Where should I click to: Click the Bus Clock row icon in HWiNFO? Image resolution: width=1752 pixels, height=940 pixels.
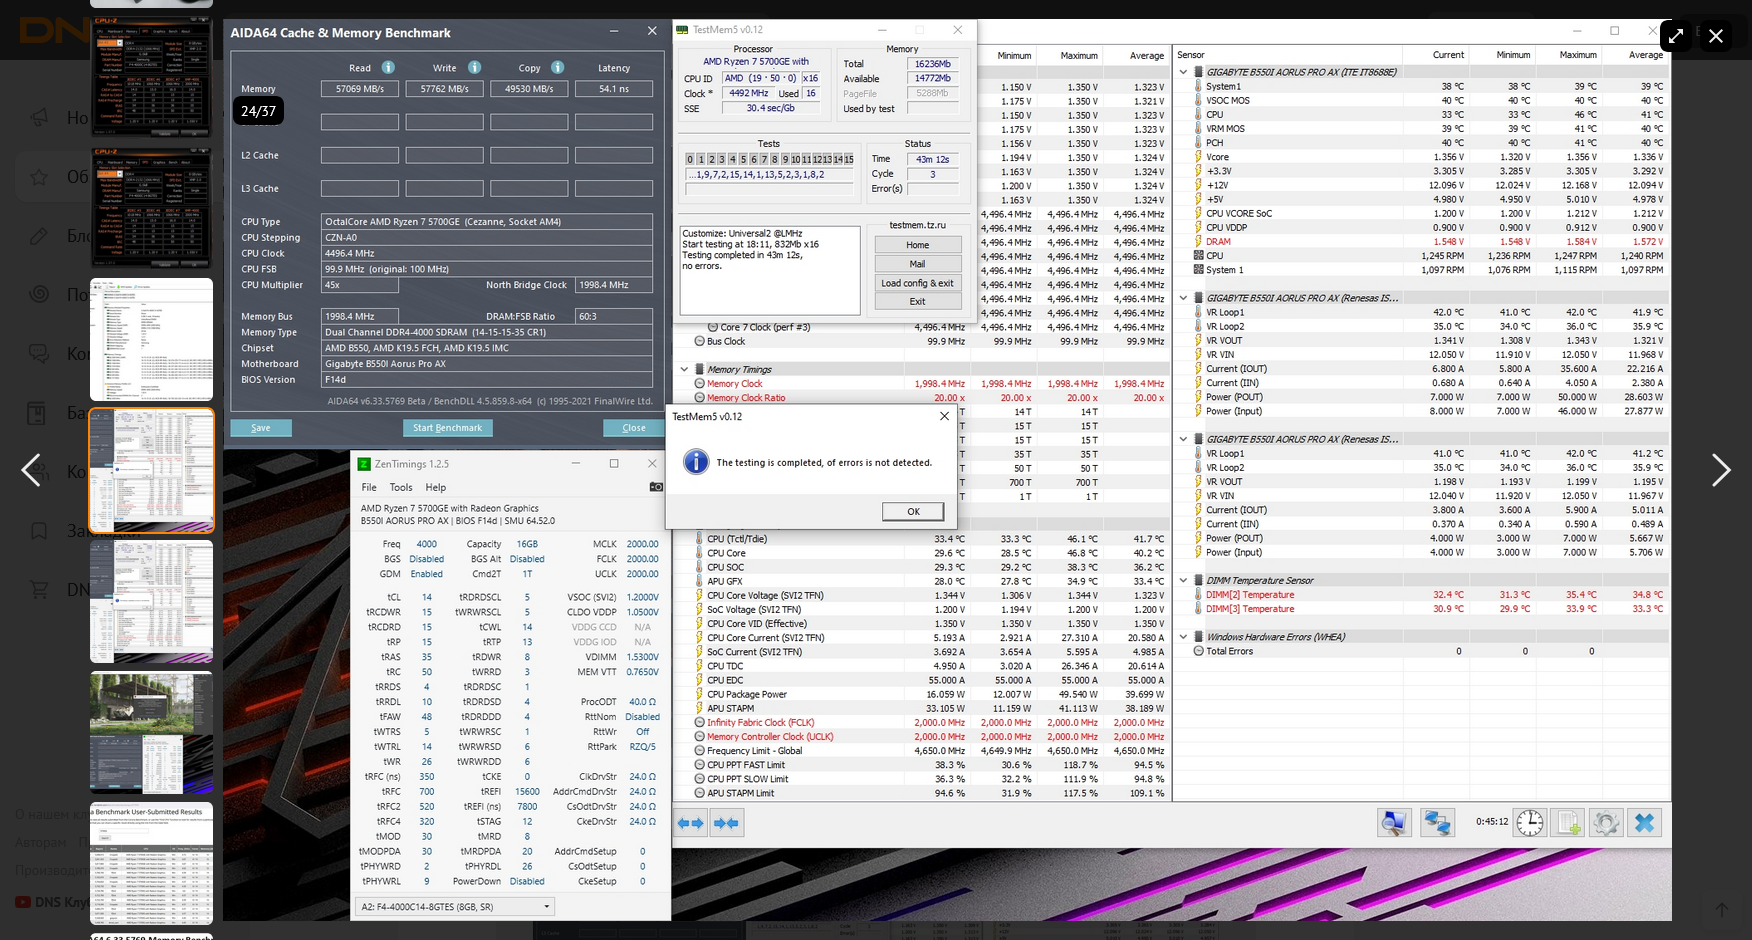pos(700,342)
